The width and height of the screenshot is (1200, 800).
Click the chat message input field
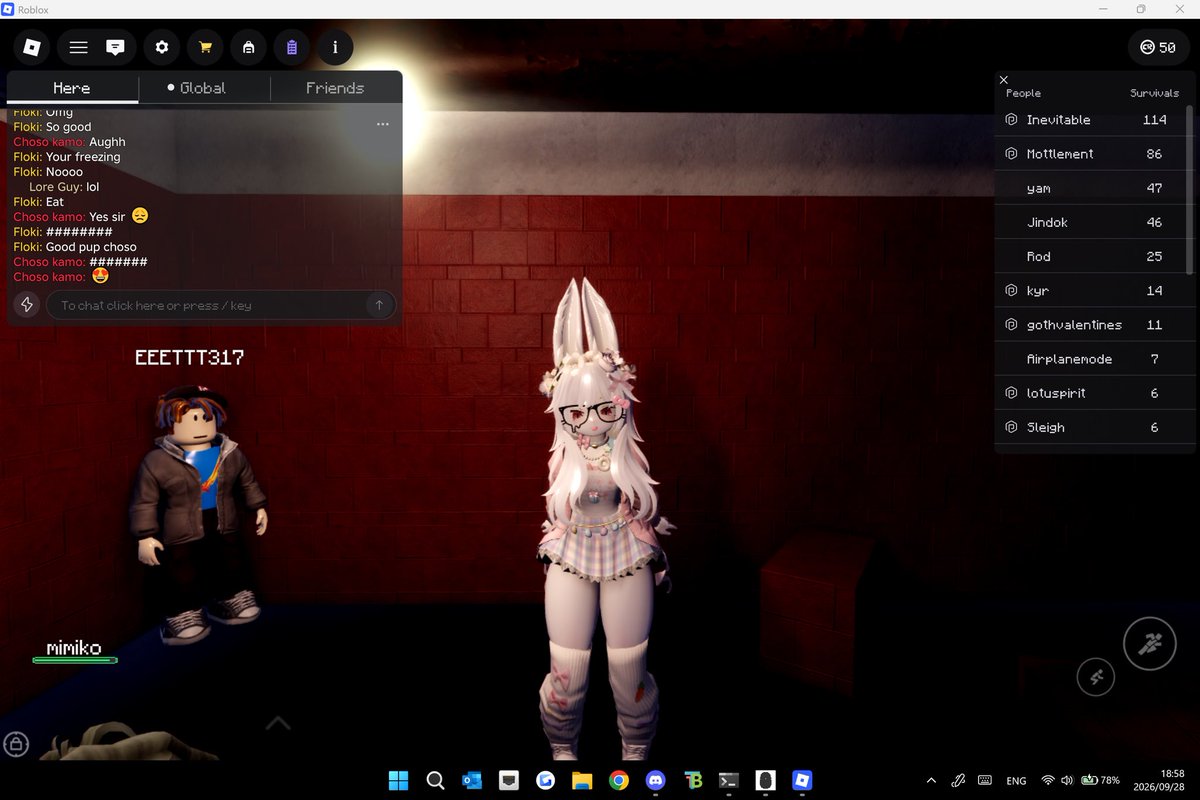[221, 305]
